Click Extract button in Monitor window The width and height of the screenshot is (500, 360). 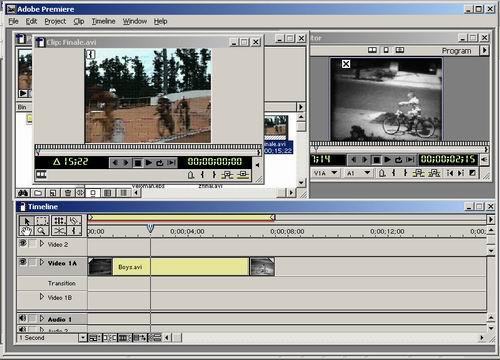434,173
